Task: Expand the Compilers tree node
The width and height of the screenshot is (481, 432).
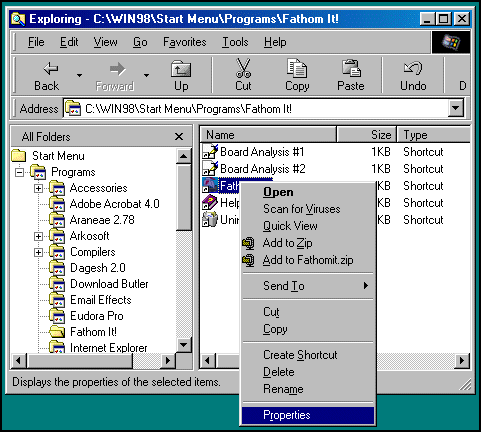Action: [x=38, y=252]
